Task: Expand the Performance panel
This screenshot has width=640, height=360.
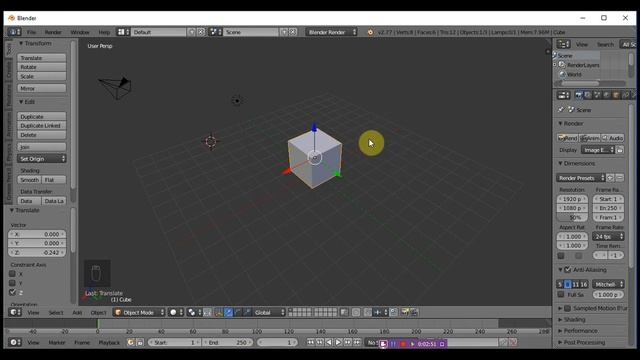Action: pyautogui.click(x=577, y=331)
